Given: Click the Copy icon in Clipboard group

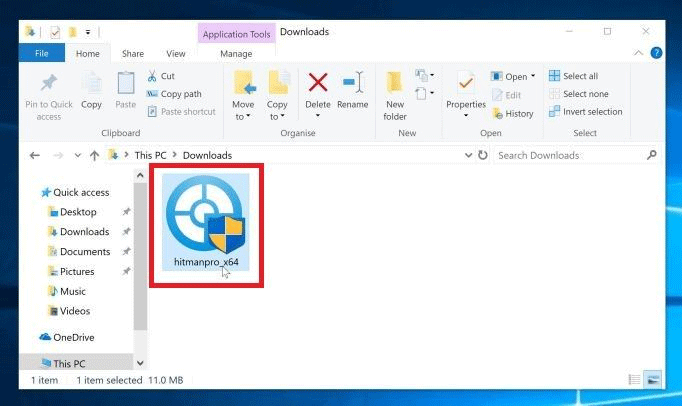Looking at the screenshot, I should pos(91,83).
